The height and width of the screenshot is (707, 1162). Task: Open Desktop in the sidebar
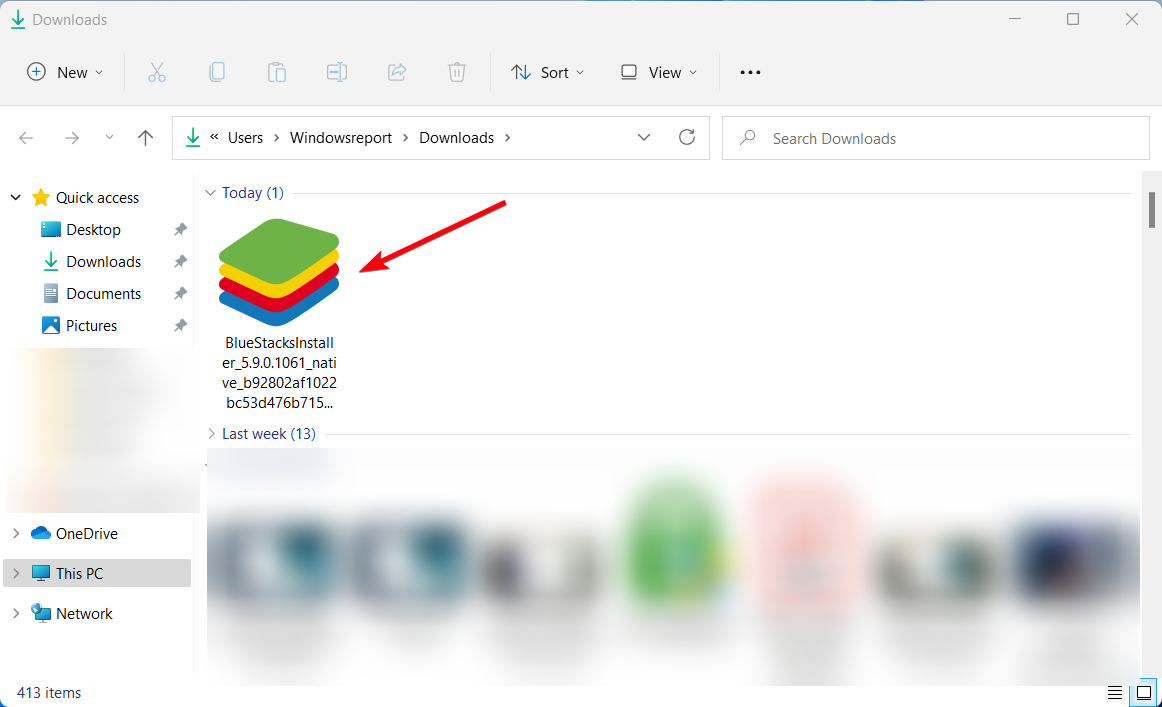coord(93,230)
